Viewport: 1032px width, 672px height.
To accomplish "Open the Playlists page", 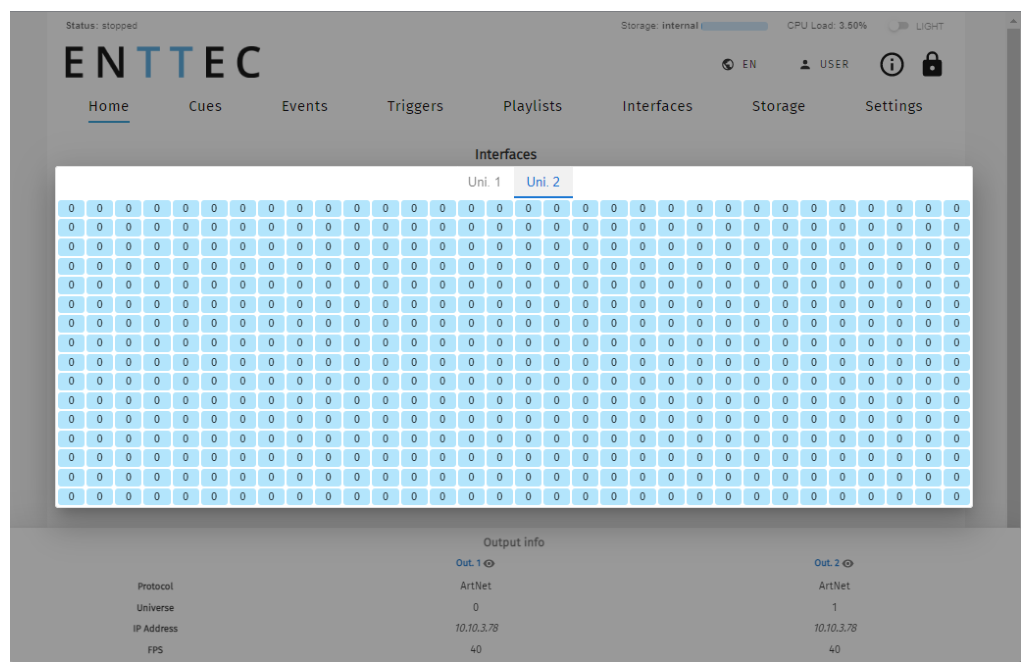I will point(532,106).
